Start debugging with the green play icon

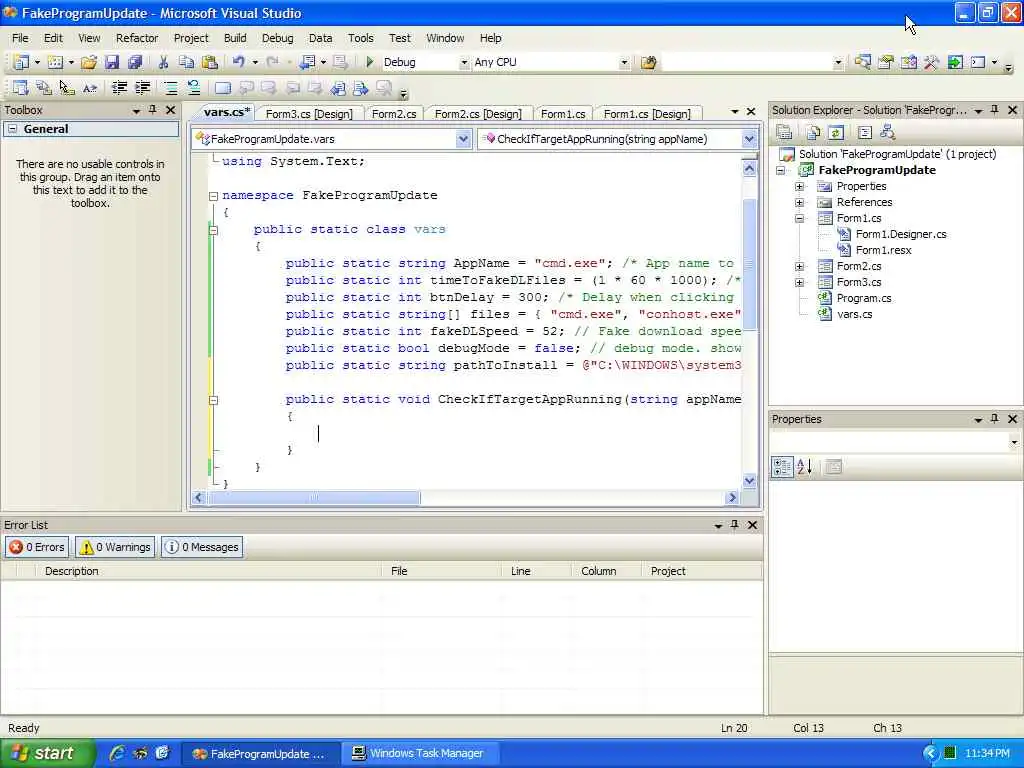click(x=370, y=62)
